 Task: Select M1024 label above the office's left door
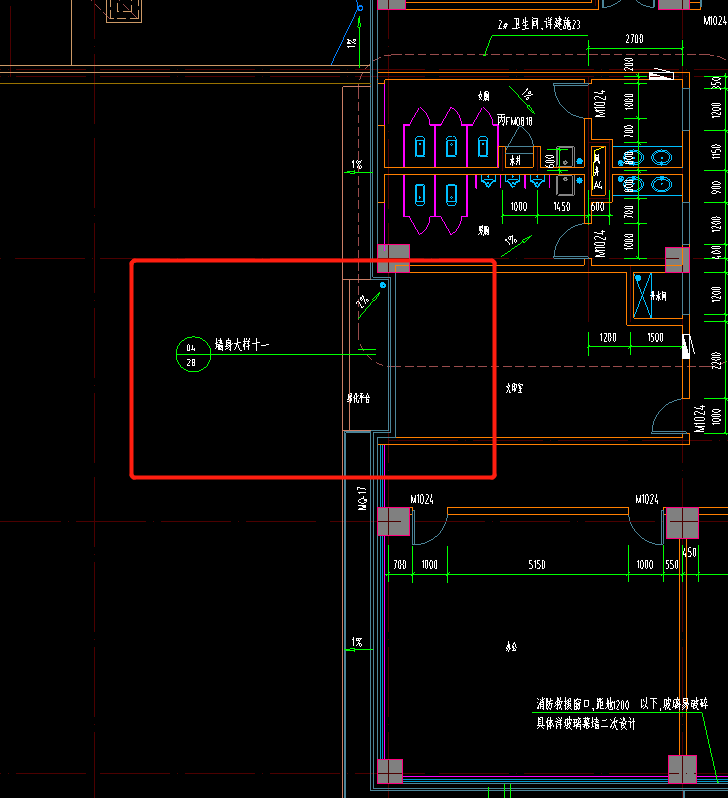(422, 499)
